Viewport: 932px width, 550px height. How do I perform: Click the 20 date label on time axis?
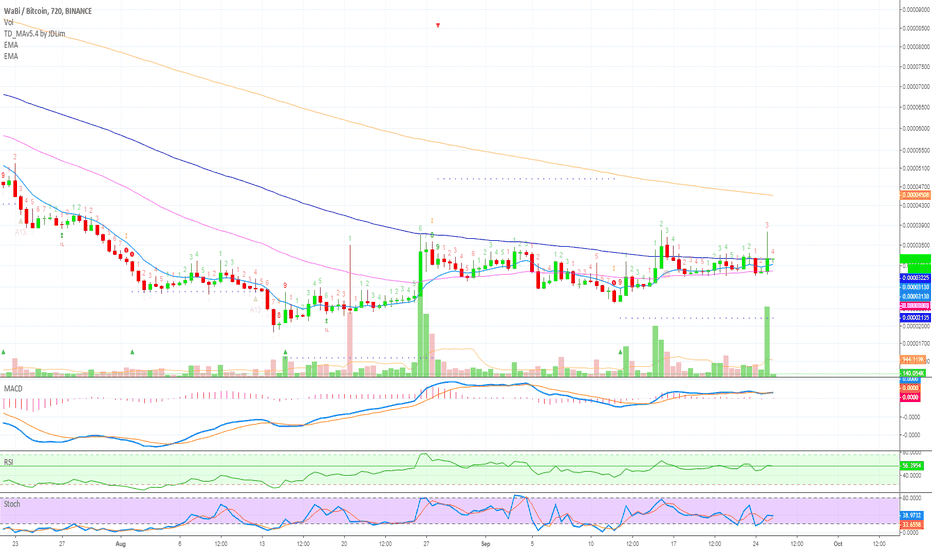click(x=344, y=543)
